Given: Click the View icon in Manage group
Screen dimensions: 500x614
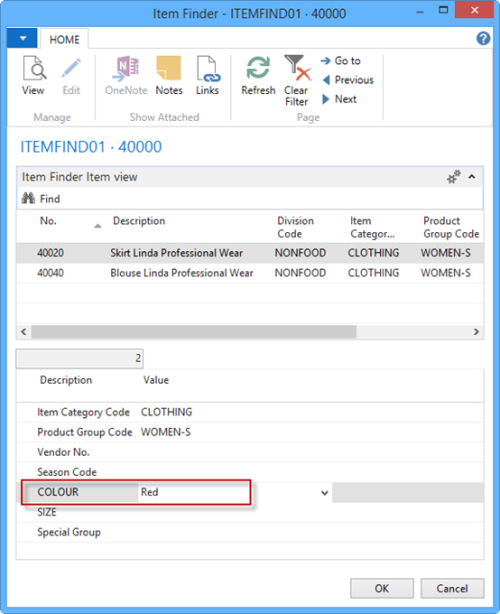Looking at the screenshot, I should [34, 68].
